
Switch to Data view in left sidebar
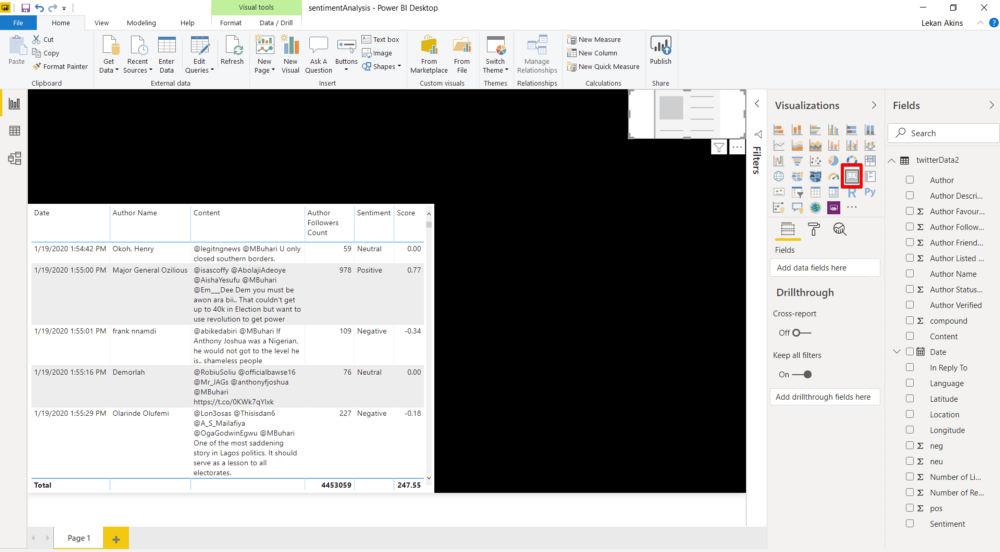tap(14, 131)
